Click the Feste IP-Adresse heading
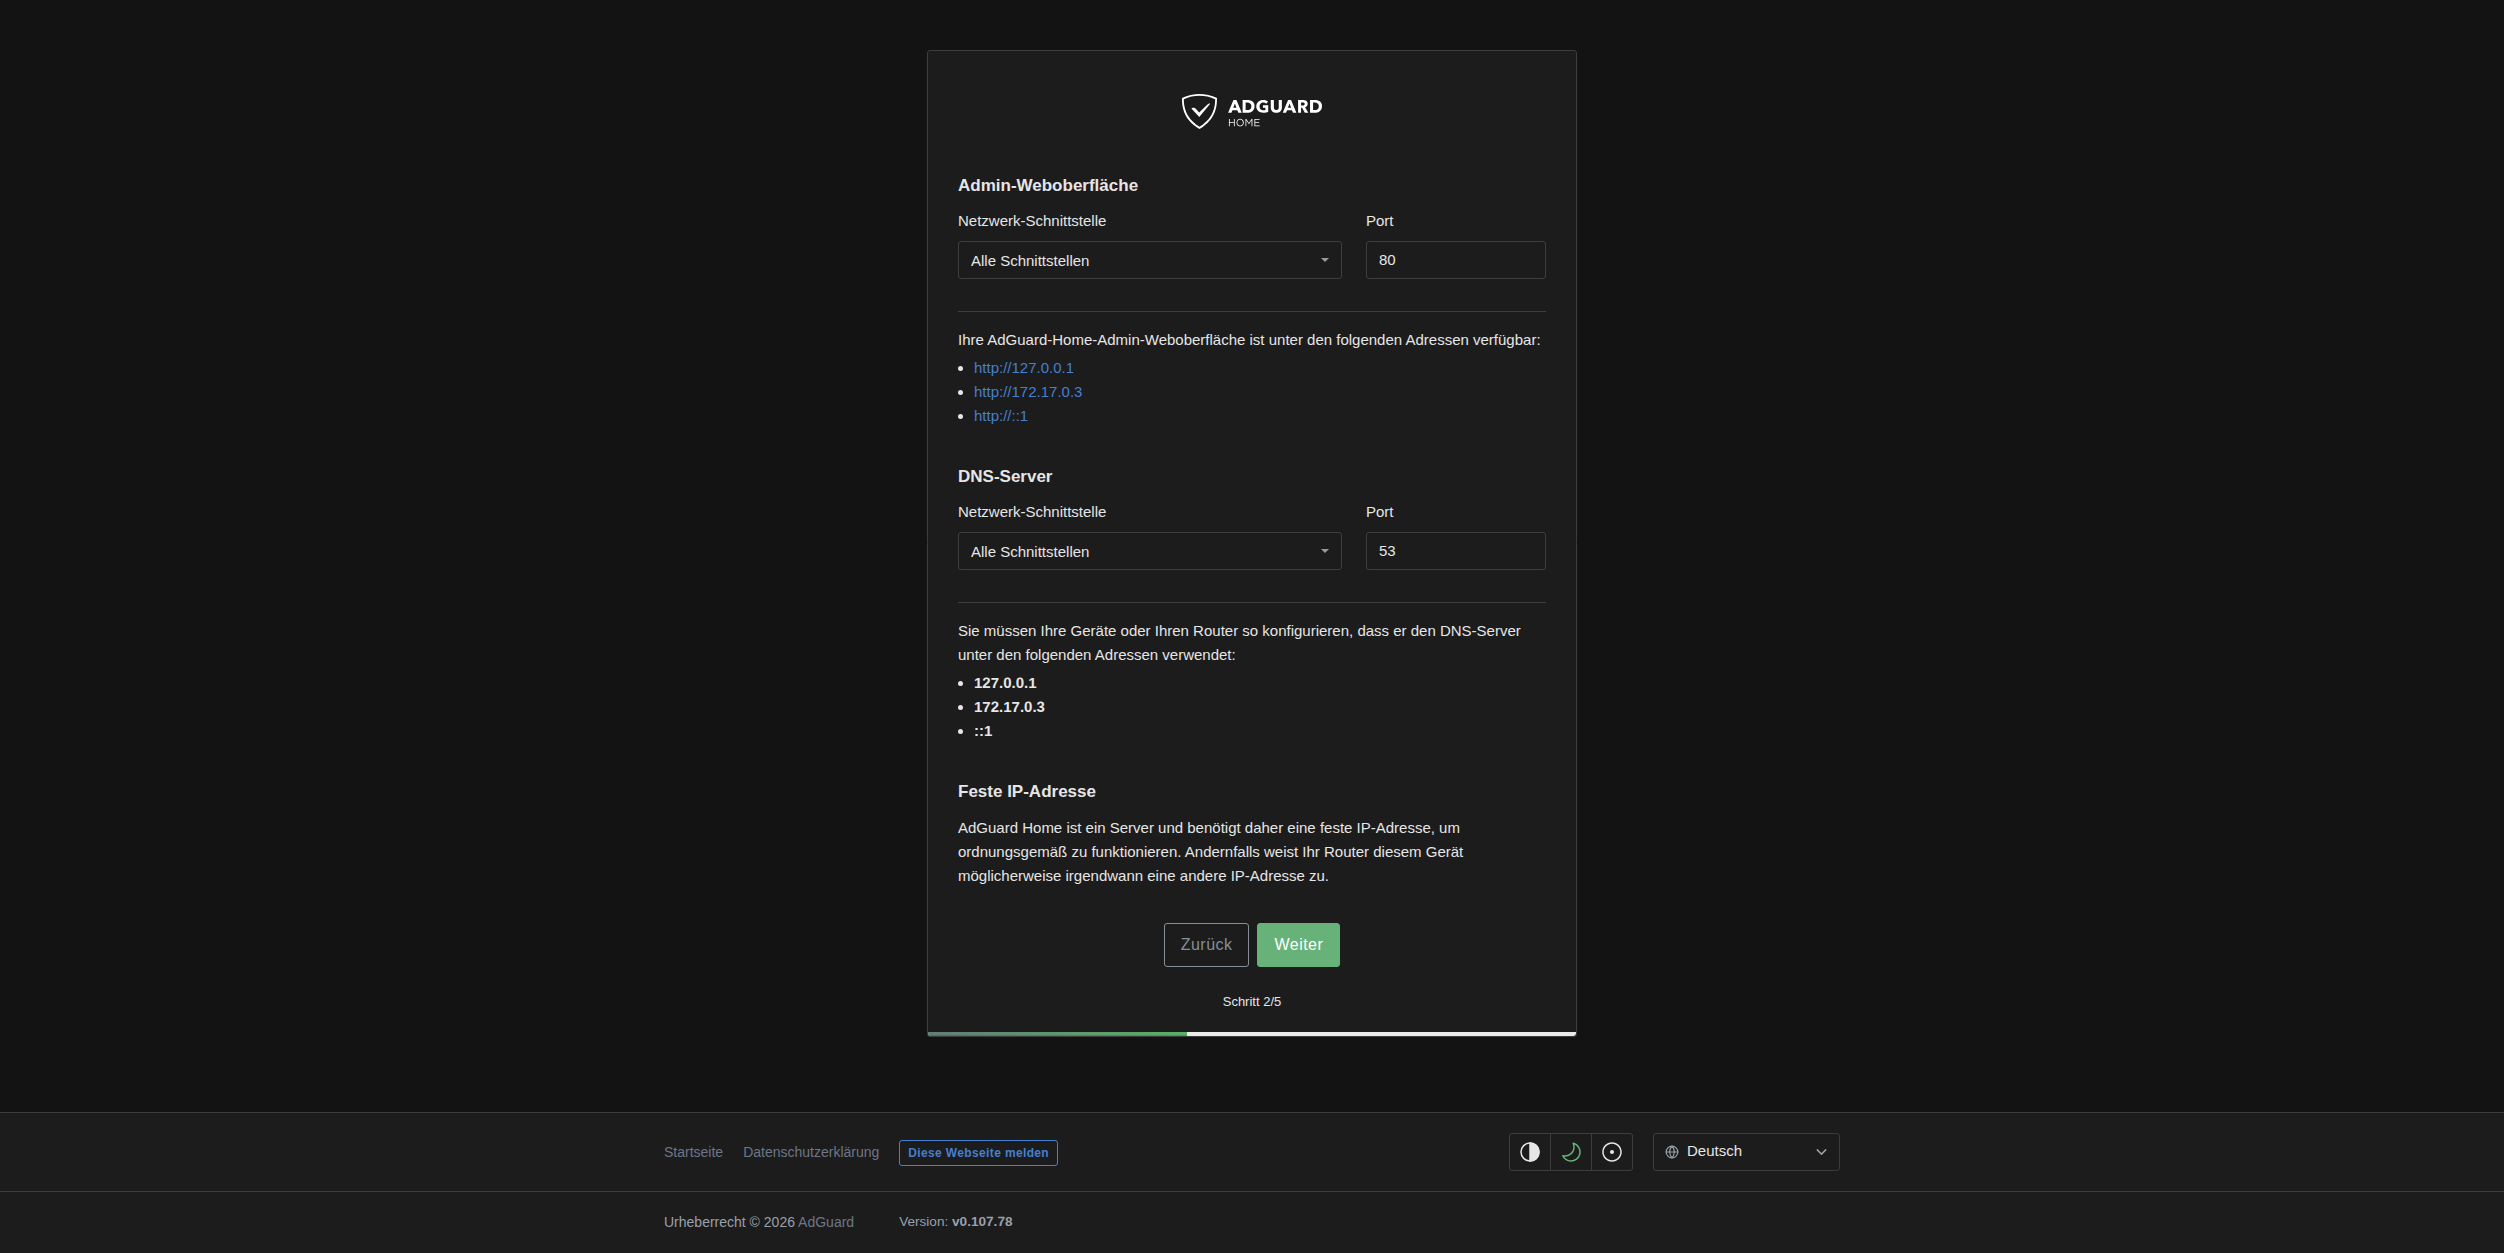Image resolution: width=2504 pixels, height=1253 pixels. point(1027,791)
